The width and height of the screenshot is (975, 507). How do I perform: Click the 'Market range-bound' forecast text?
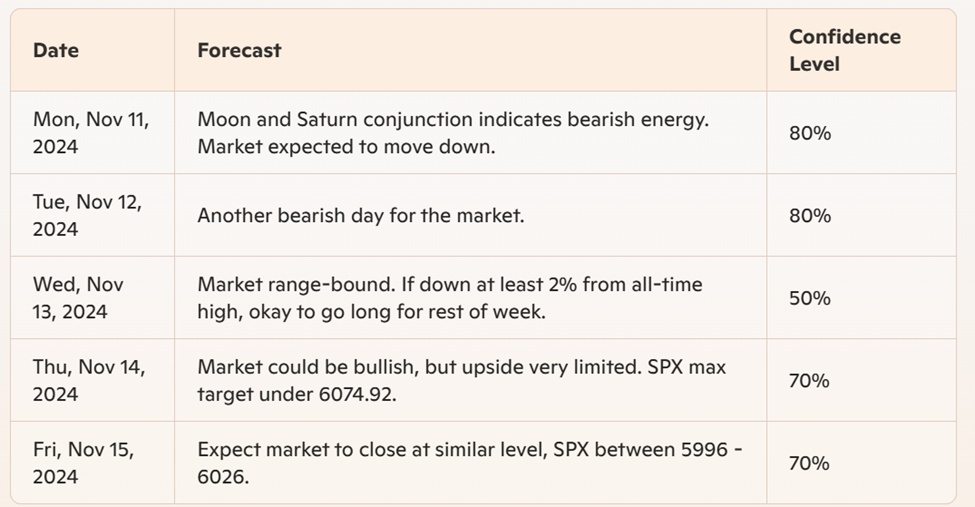click(450, 298)
